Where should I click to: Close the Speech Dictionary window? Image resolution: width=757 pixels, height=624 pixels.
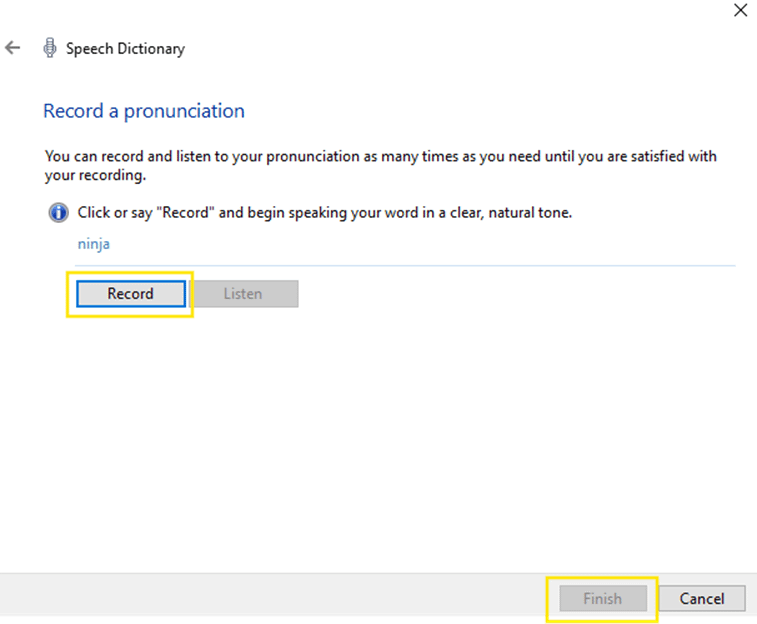[740, 11]
